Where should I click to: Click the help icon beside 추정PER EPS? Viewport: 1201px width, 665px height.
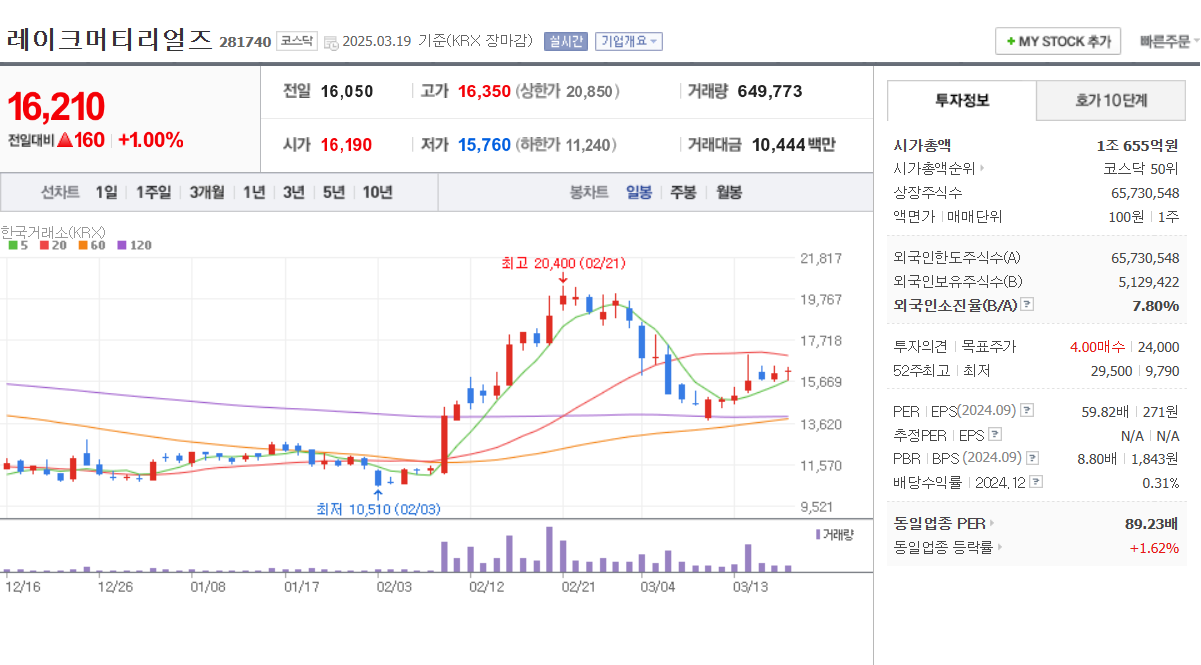pos(995,435)
